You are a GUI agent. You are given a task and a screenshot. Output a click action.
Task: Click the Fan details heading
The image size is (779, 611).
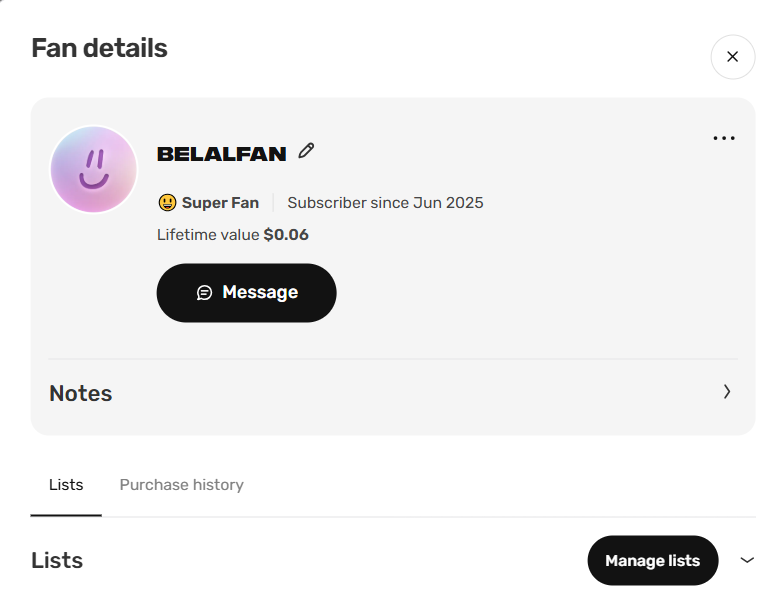[99, 48]
